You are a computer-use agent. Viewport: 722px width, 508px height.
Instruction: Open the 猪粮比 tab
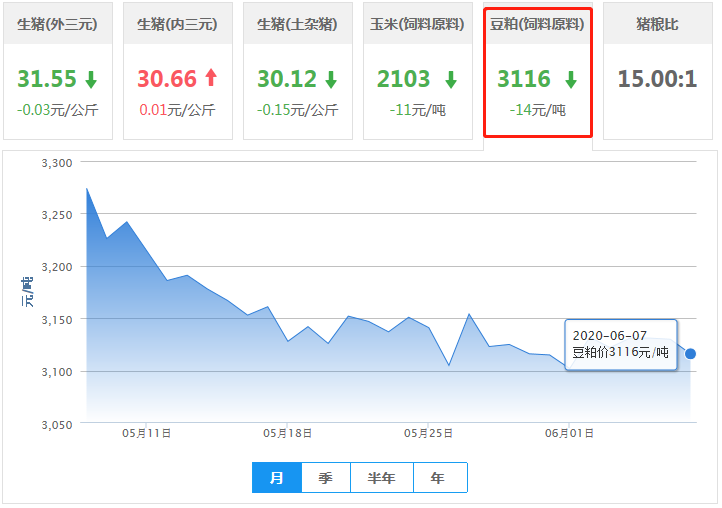tap(657, 24)
